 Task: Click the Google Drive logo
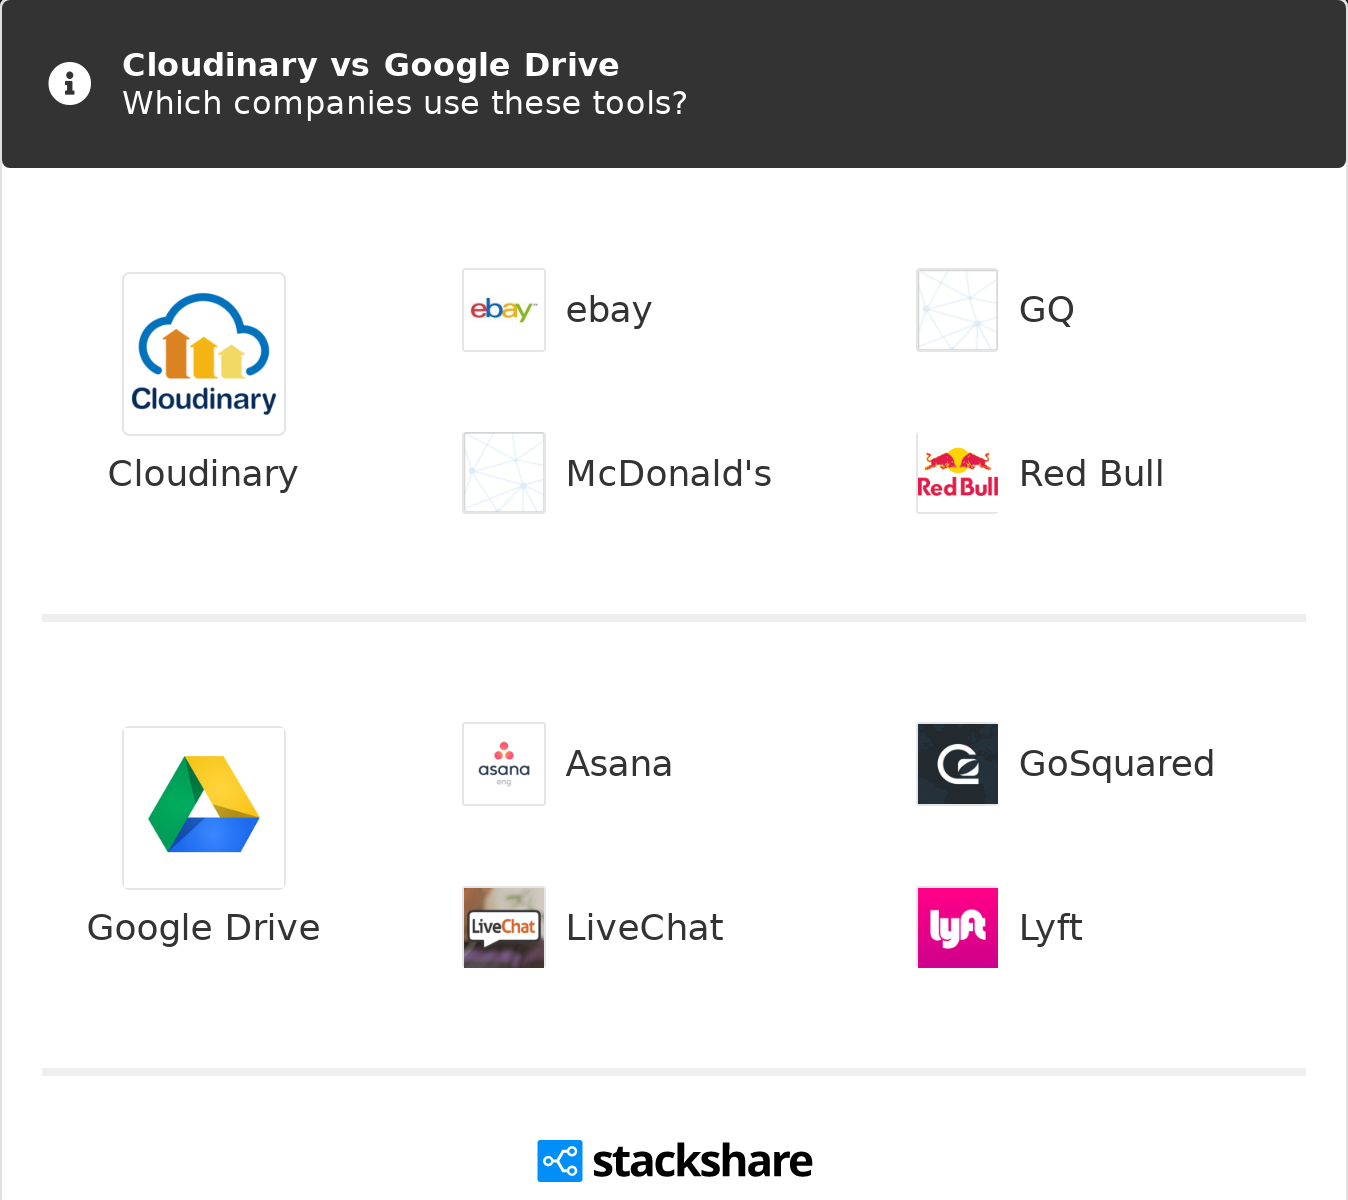tap(204, 808)
